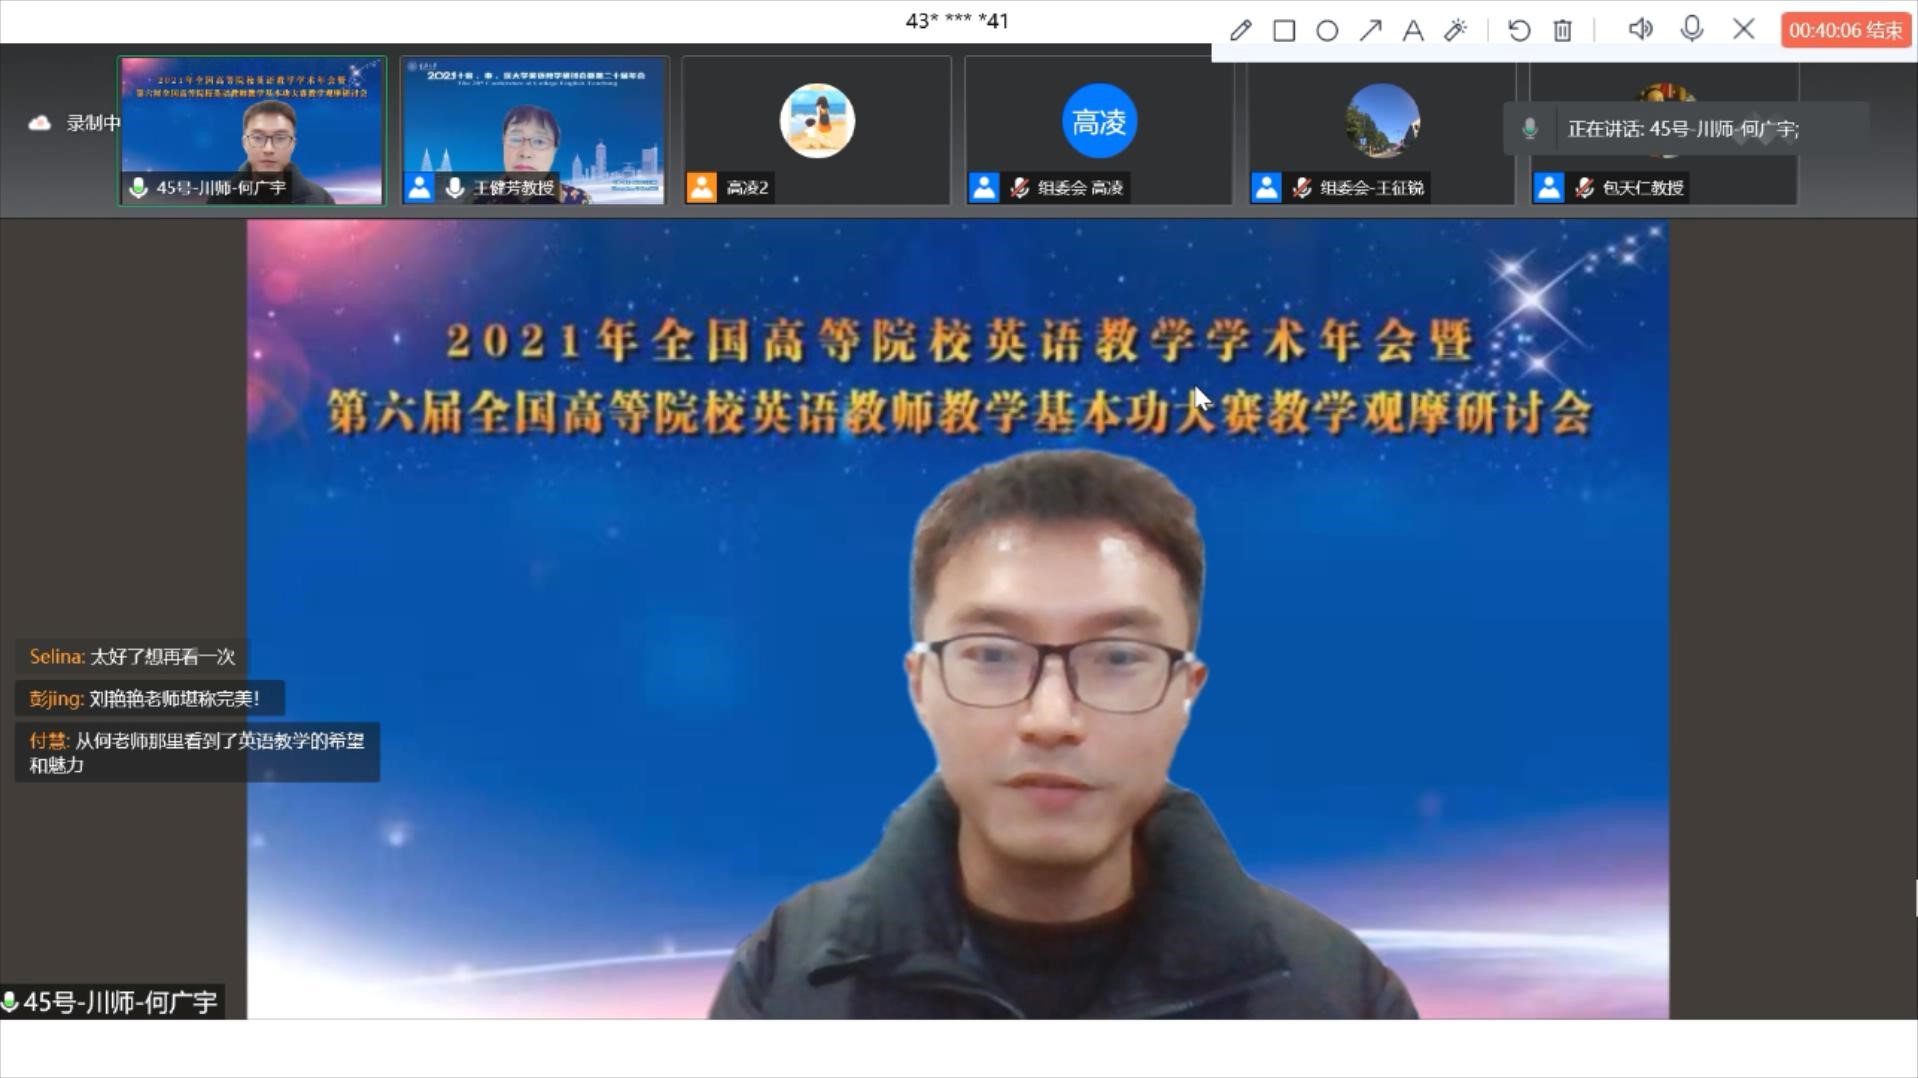Undo the last annotation

click(1519, 30)
